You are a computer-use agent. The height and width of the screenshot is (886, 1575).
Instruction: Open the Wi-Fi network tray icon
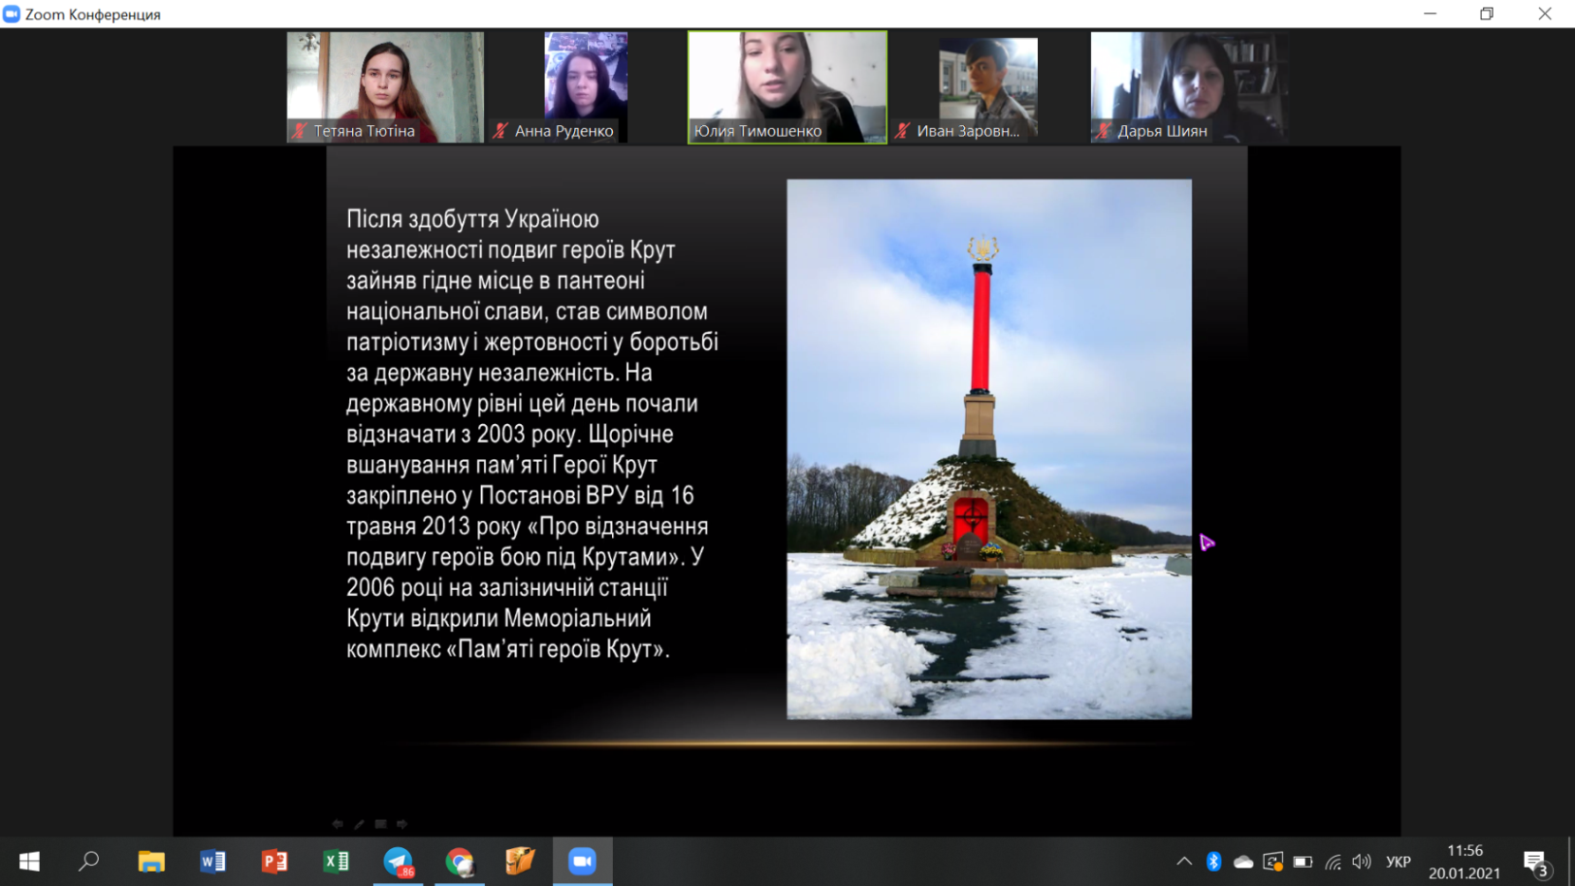point(1333,861)
